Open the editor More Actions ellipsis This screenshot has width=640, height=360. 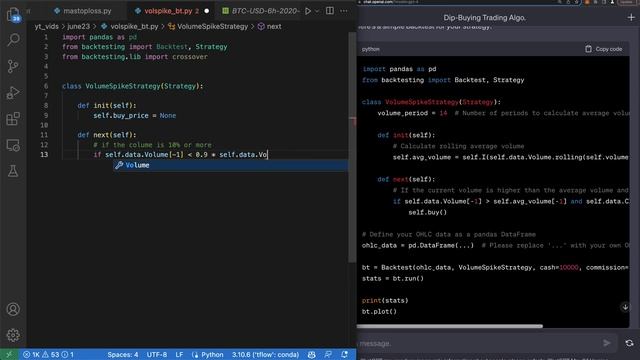tap(344, 11)
